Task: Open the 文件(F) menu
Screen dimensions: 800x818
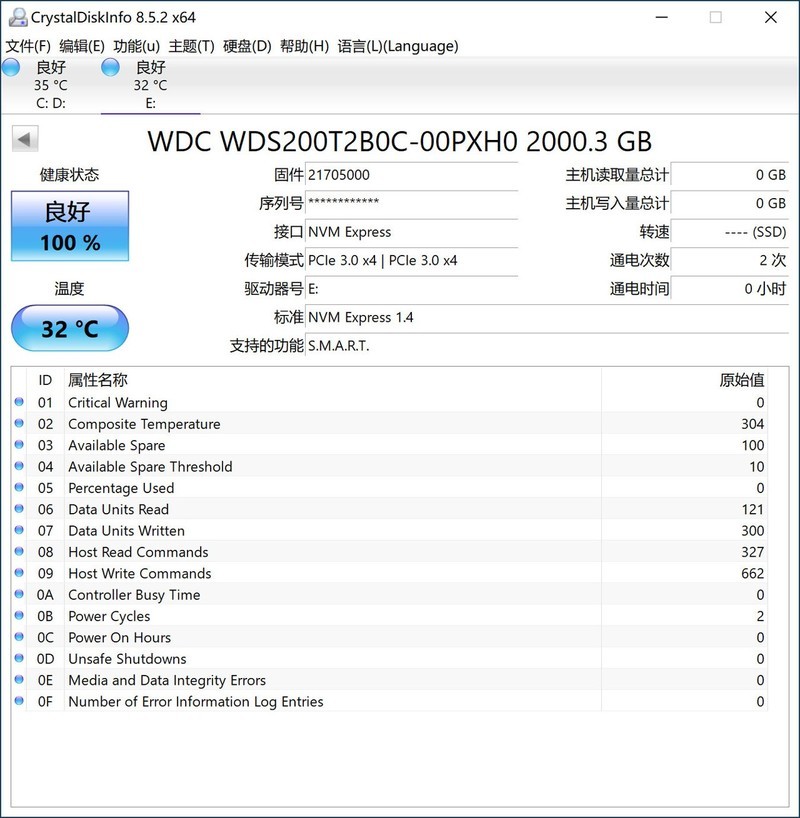Action: pyautogui.click(x=28, y=45)
